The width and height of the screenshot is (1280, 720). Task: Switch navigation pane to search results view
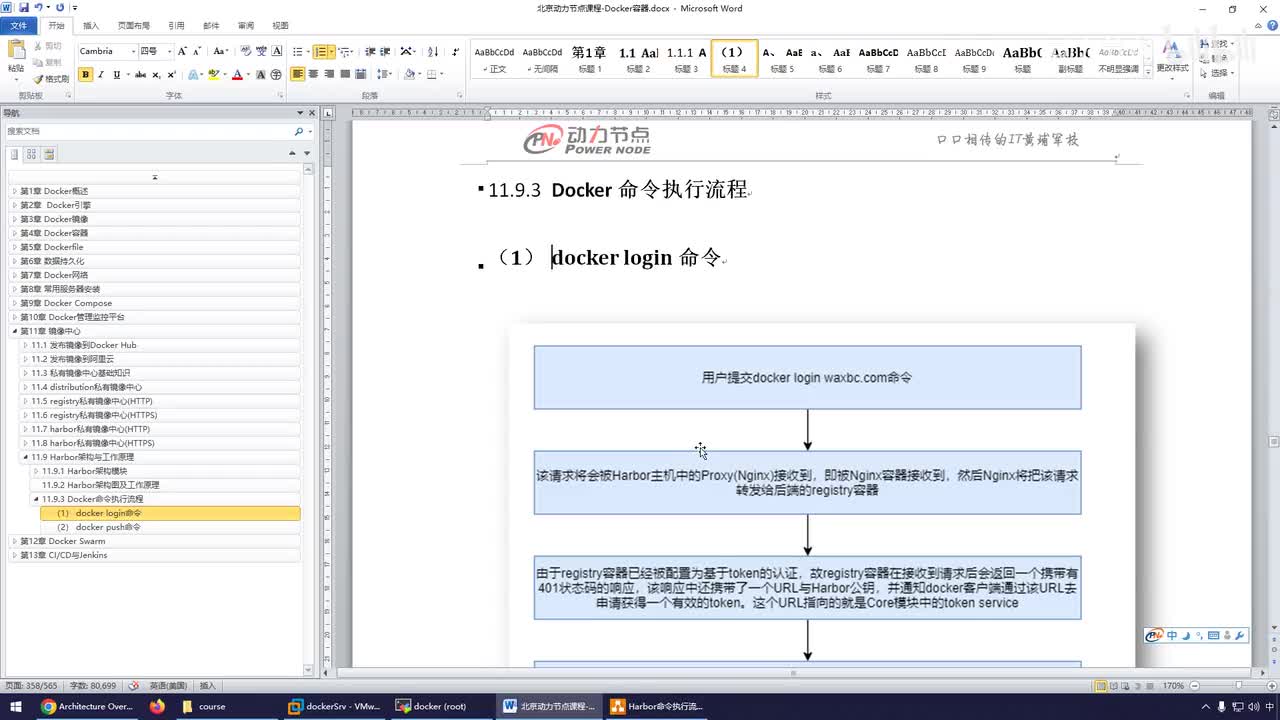pos(48,154)
